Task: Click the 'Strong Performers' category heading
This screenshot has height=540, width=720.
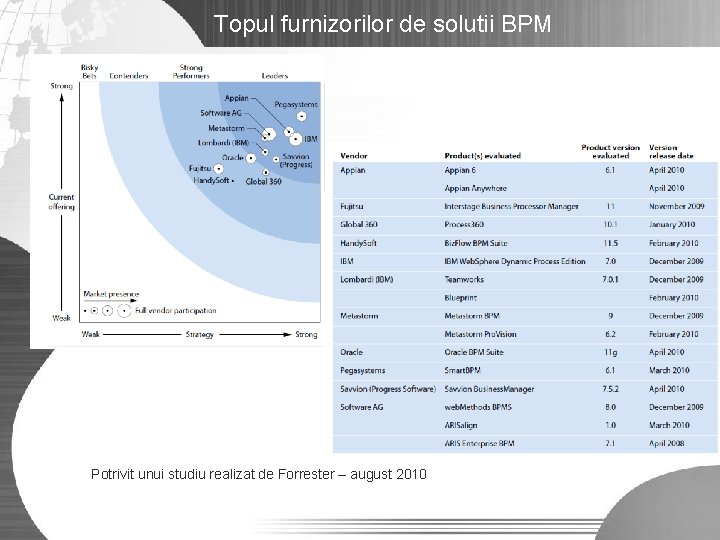Action: point(191,72)
